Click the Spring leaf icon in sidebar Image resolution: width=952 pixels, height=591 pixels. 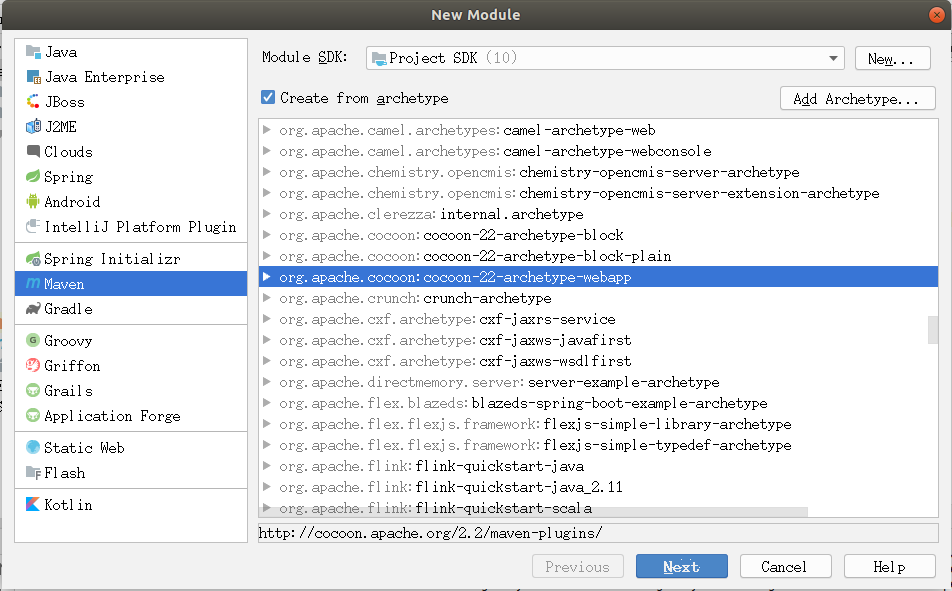pyautogui.click(x=34, y=177)
